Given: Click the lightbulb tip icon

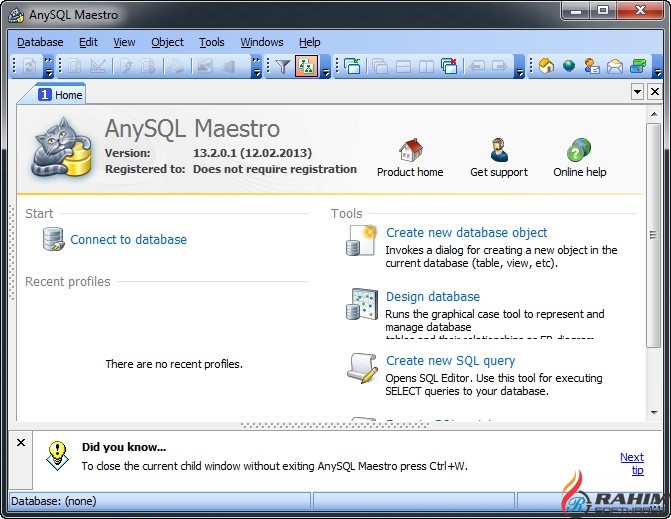Looking at the screenshot, I should coord(57,456).
